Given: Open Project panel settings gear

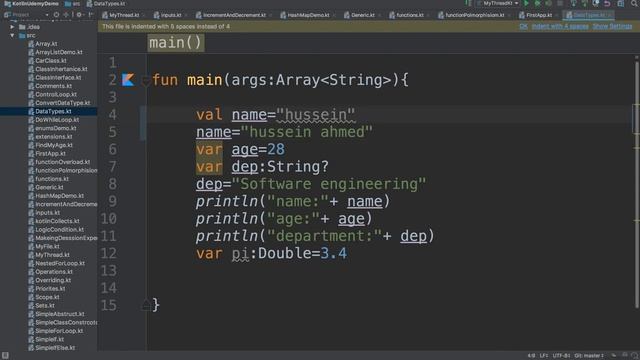Looking at the screenshot, I should pos(79,15).
